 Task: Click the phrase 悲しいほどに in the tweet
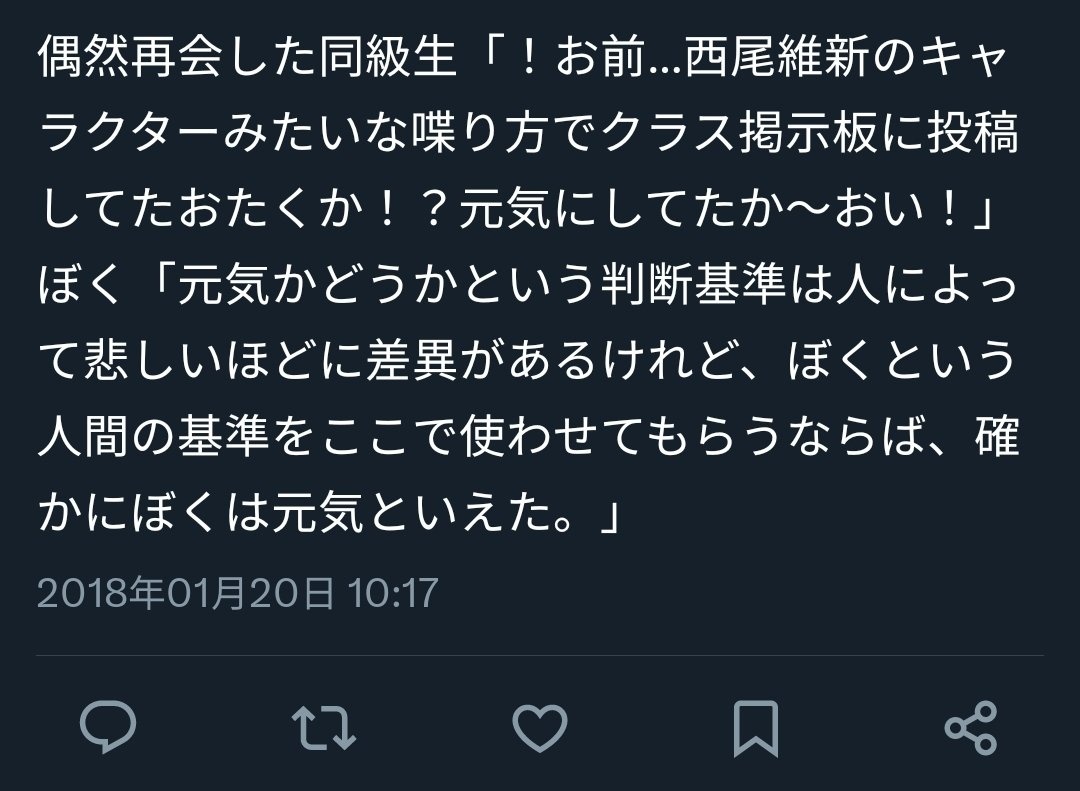point(224,360)
